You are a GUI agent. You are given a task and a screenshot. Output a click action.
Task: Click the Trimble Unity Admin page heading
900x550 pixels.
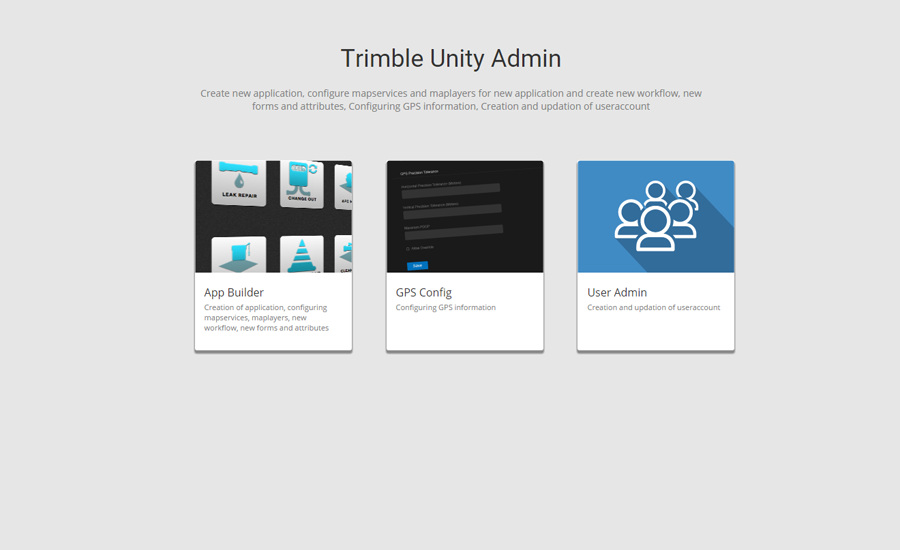tap(451, 59)
